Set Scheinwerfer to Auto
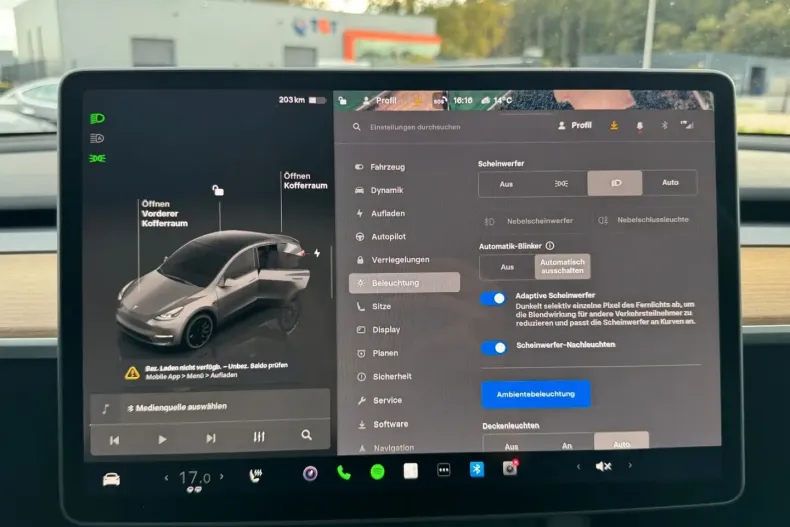Screen dimensions: 790x527 (x=670, y=182)
